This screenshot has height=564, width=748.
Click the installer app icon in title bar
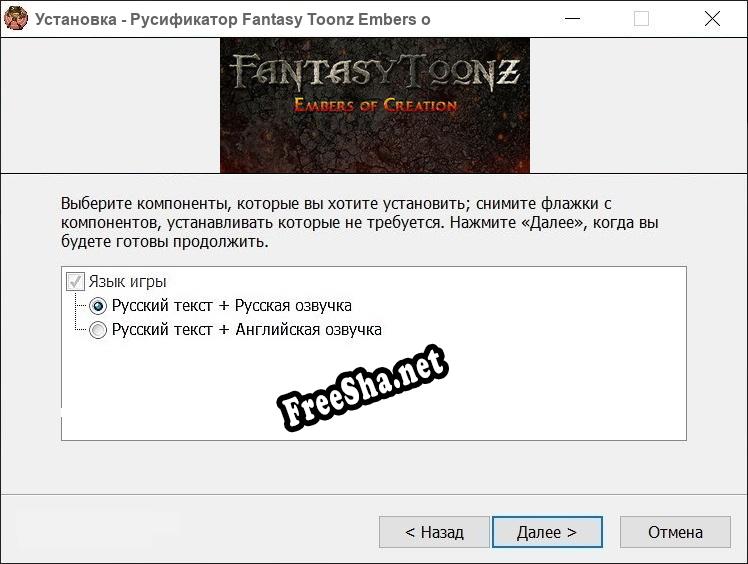point(16,19)
